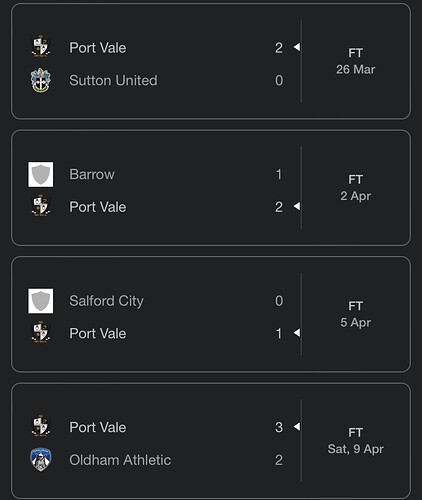422x500 pixels.
Task: Click Port Vale crest in Barrow match
Action: [41, 206]
